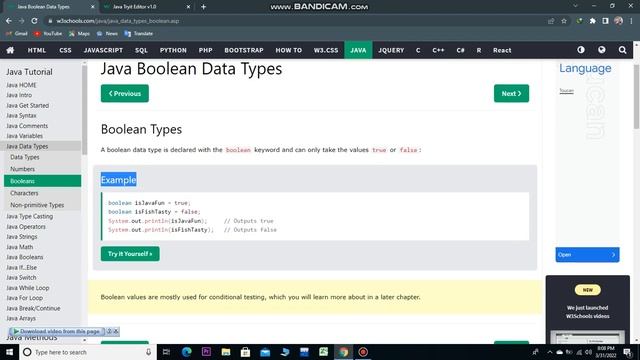Open Java Type Casting sidebar link
The height and width of the screenshot is (360, 640).
pyautogui.click(x=29, y=216)
